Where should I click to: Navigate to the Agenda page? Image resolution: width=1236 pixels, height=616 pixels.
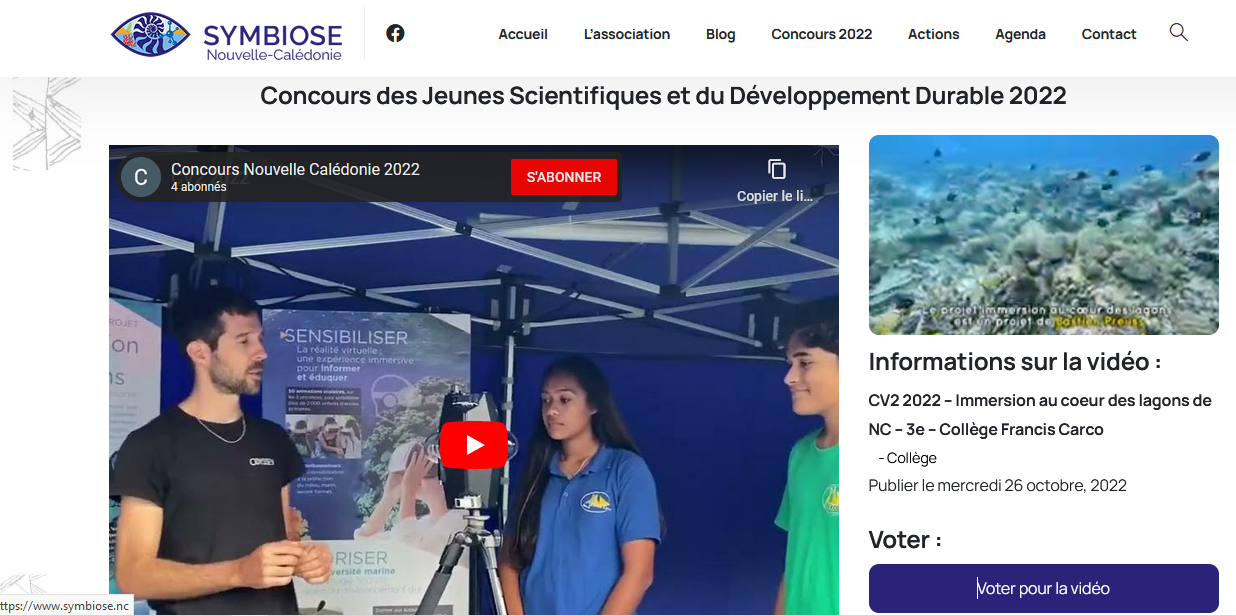tap(1020, 34)
